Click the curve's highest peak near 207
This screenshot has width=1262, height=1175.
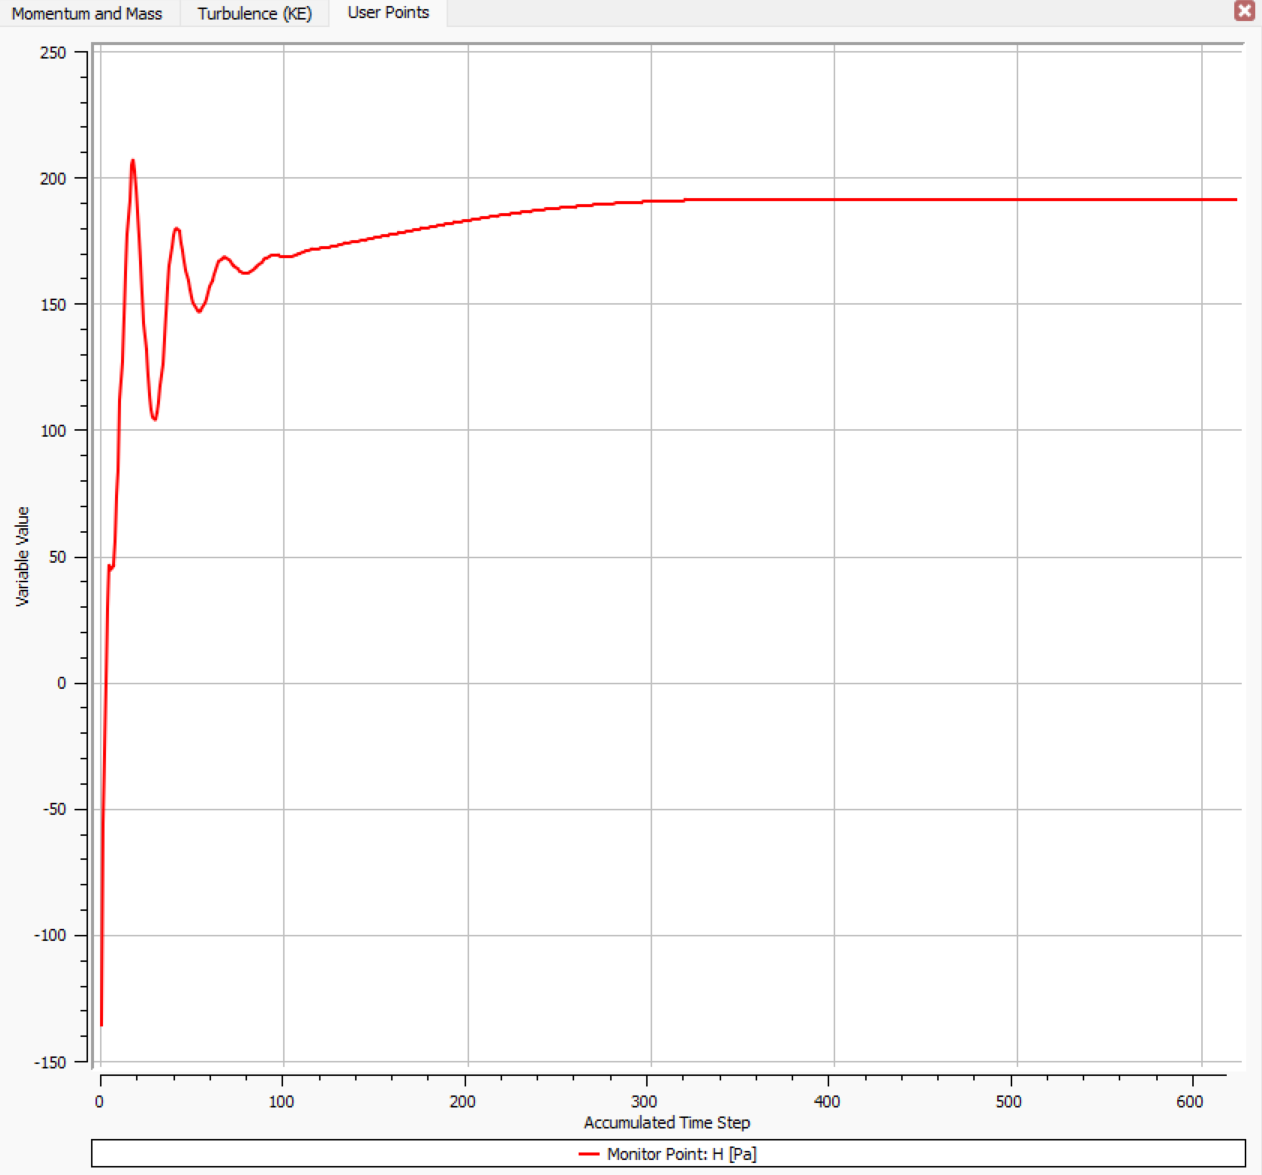[x=132, y=161]
